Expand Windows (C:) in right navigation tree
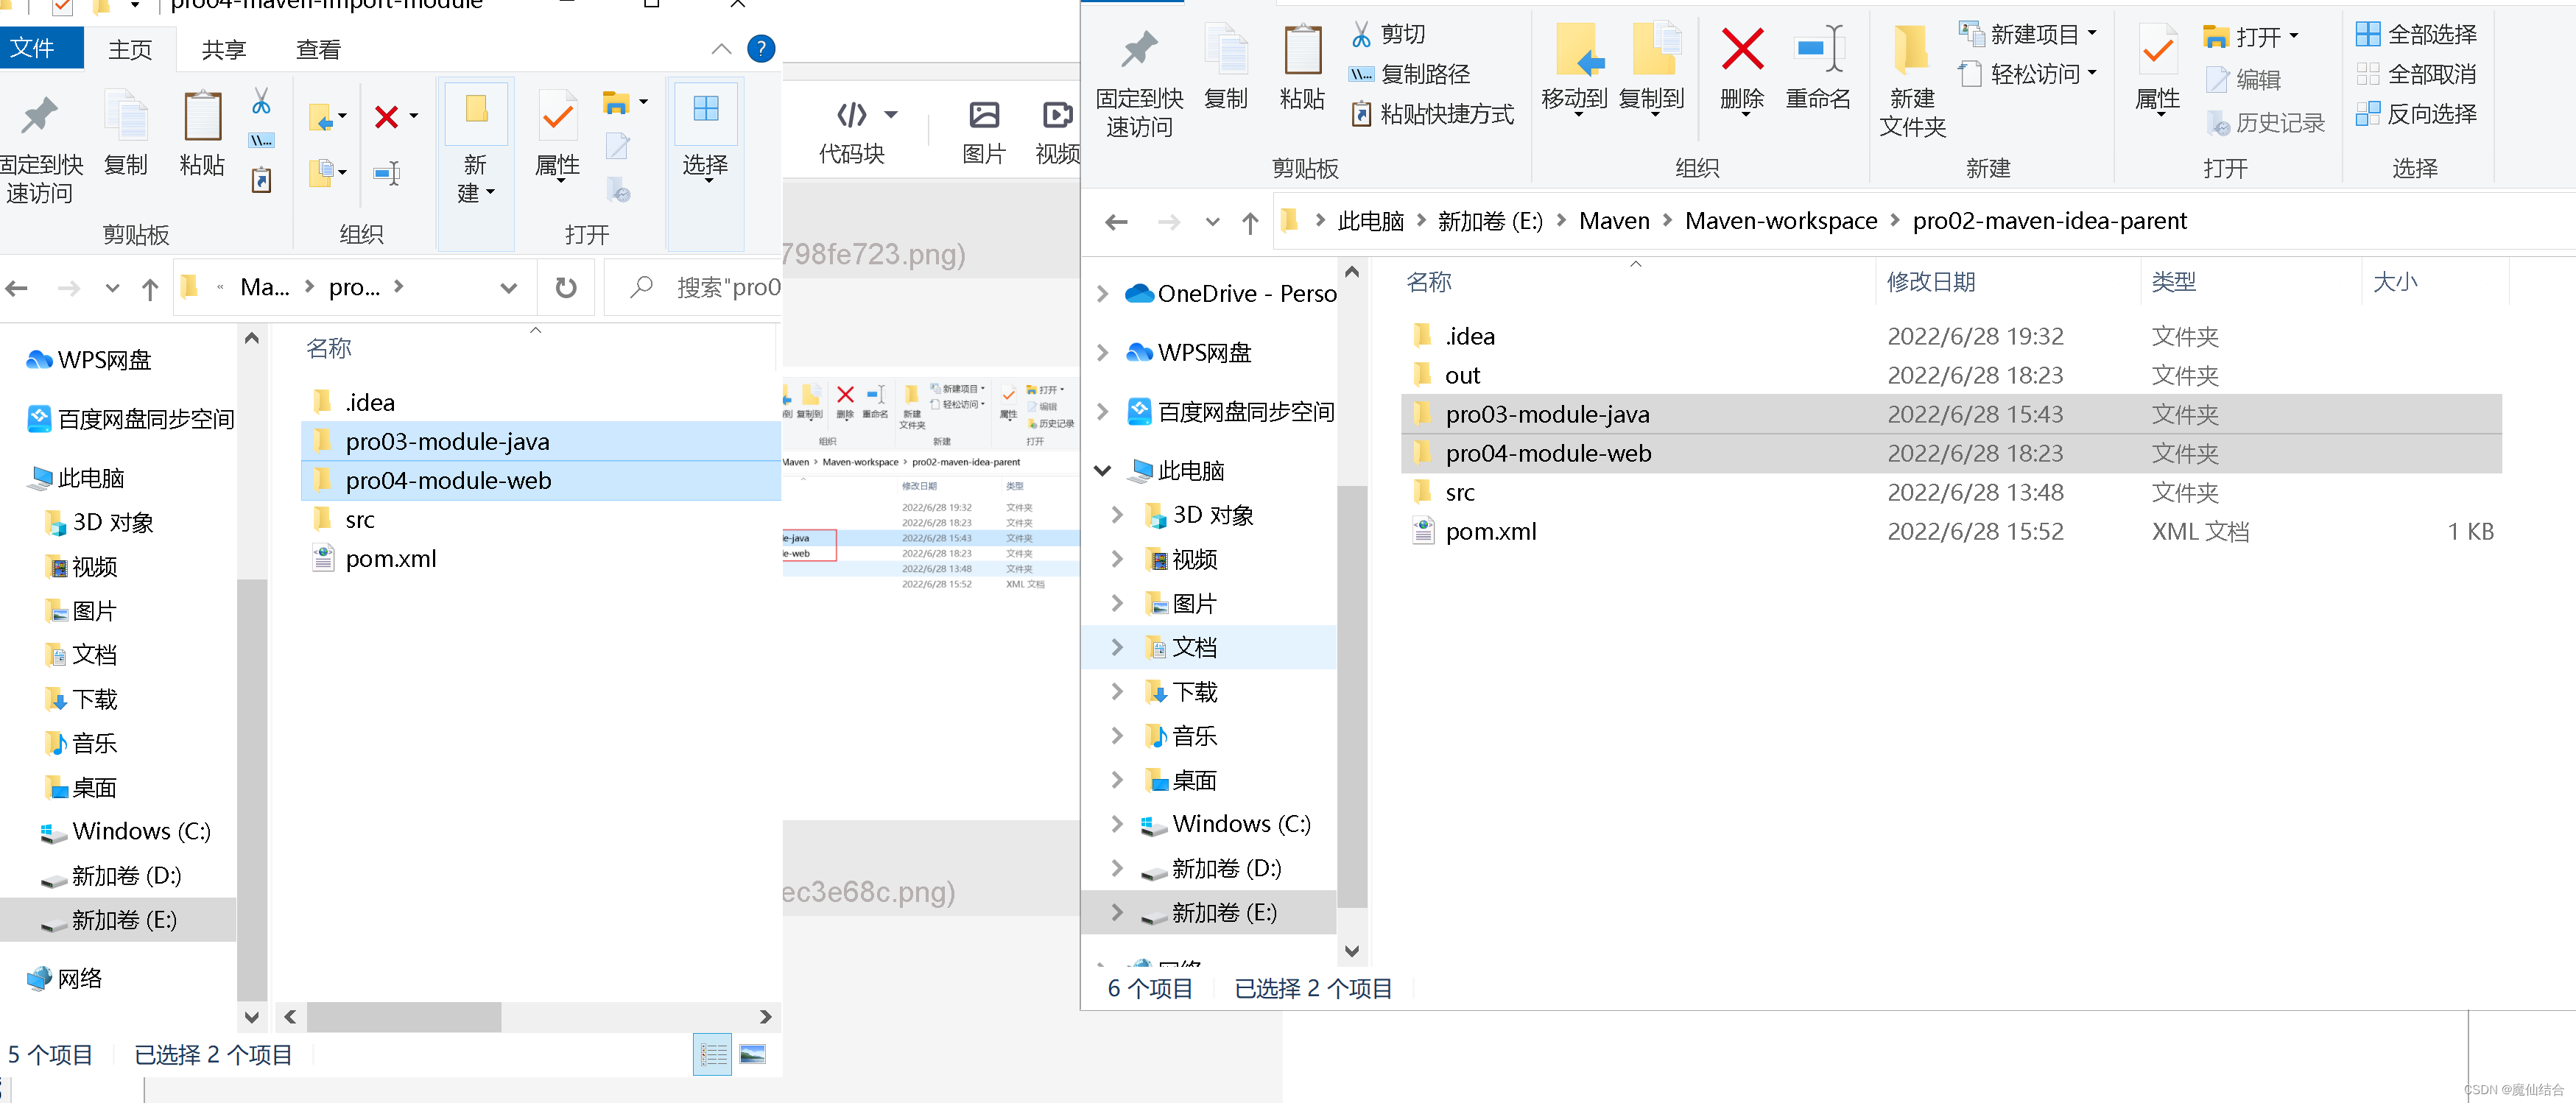This screenshot has width=2576, height=1103. 1117,824
